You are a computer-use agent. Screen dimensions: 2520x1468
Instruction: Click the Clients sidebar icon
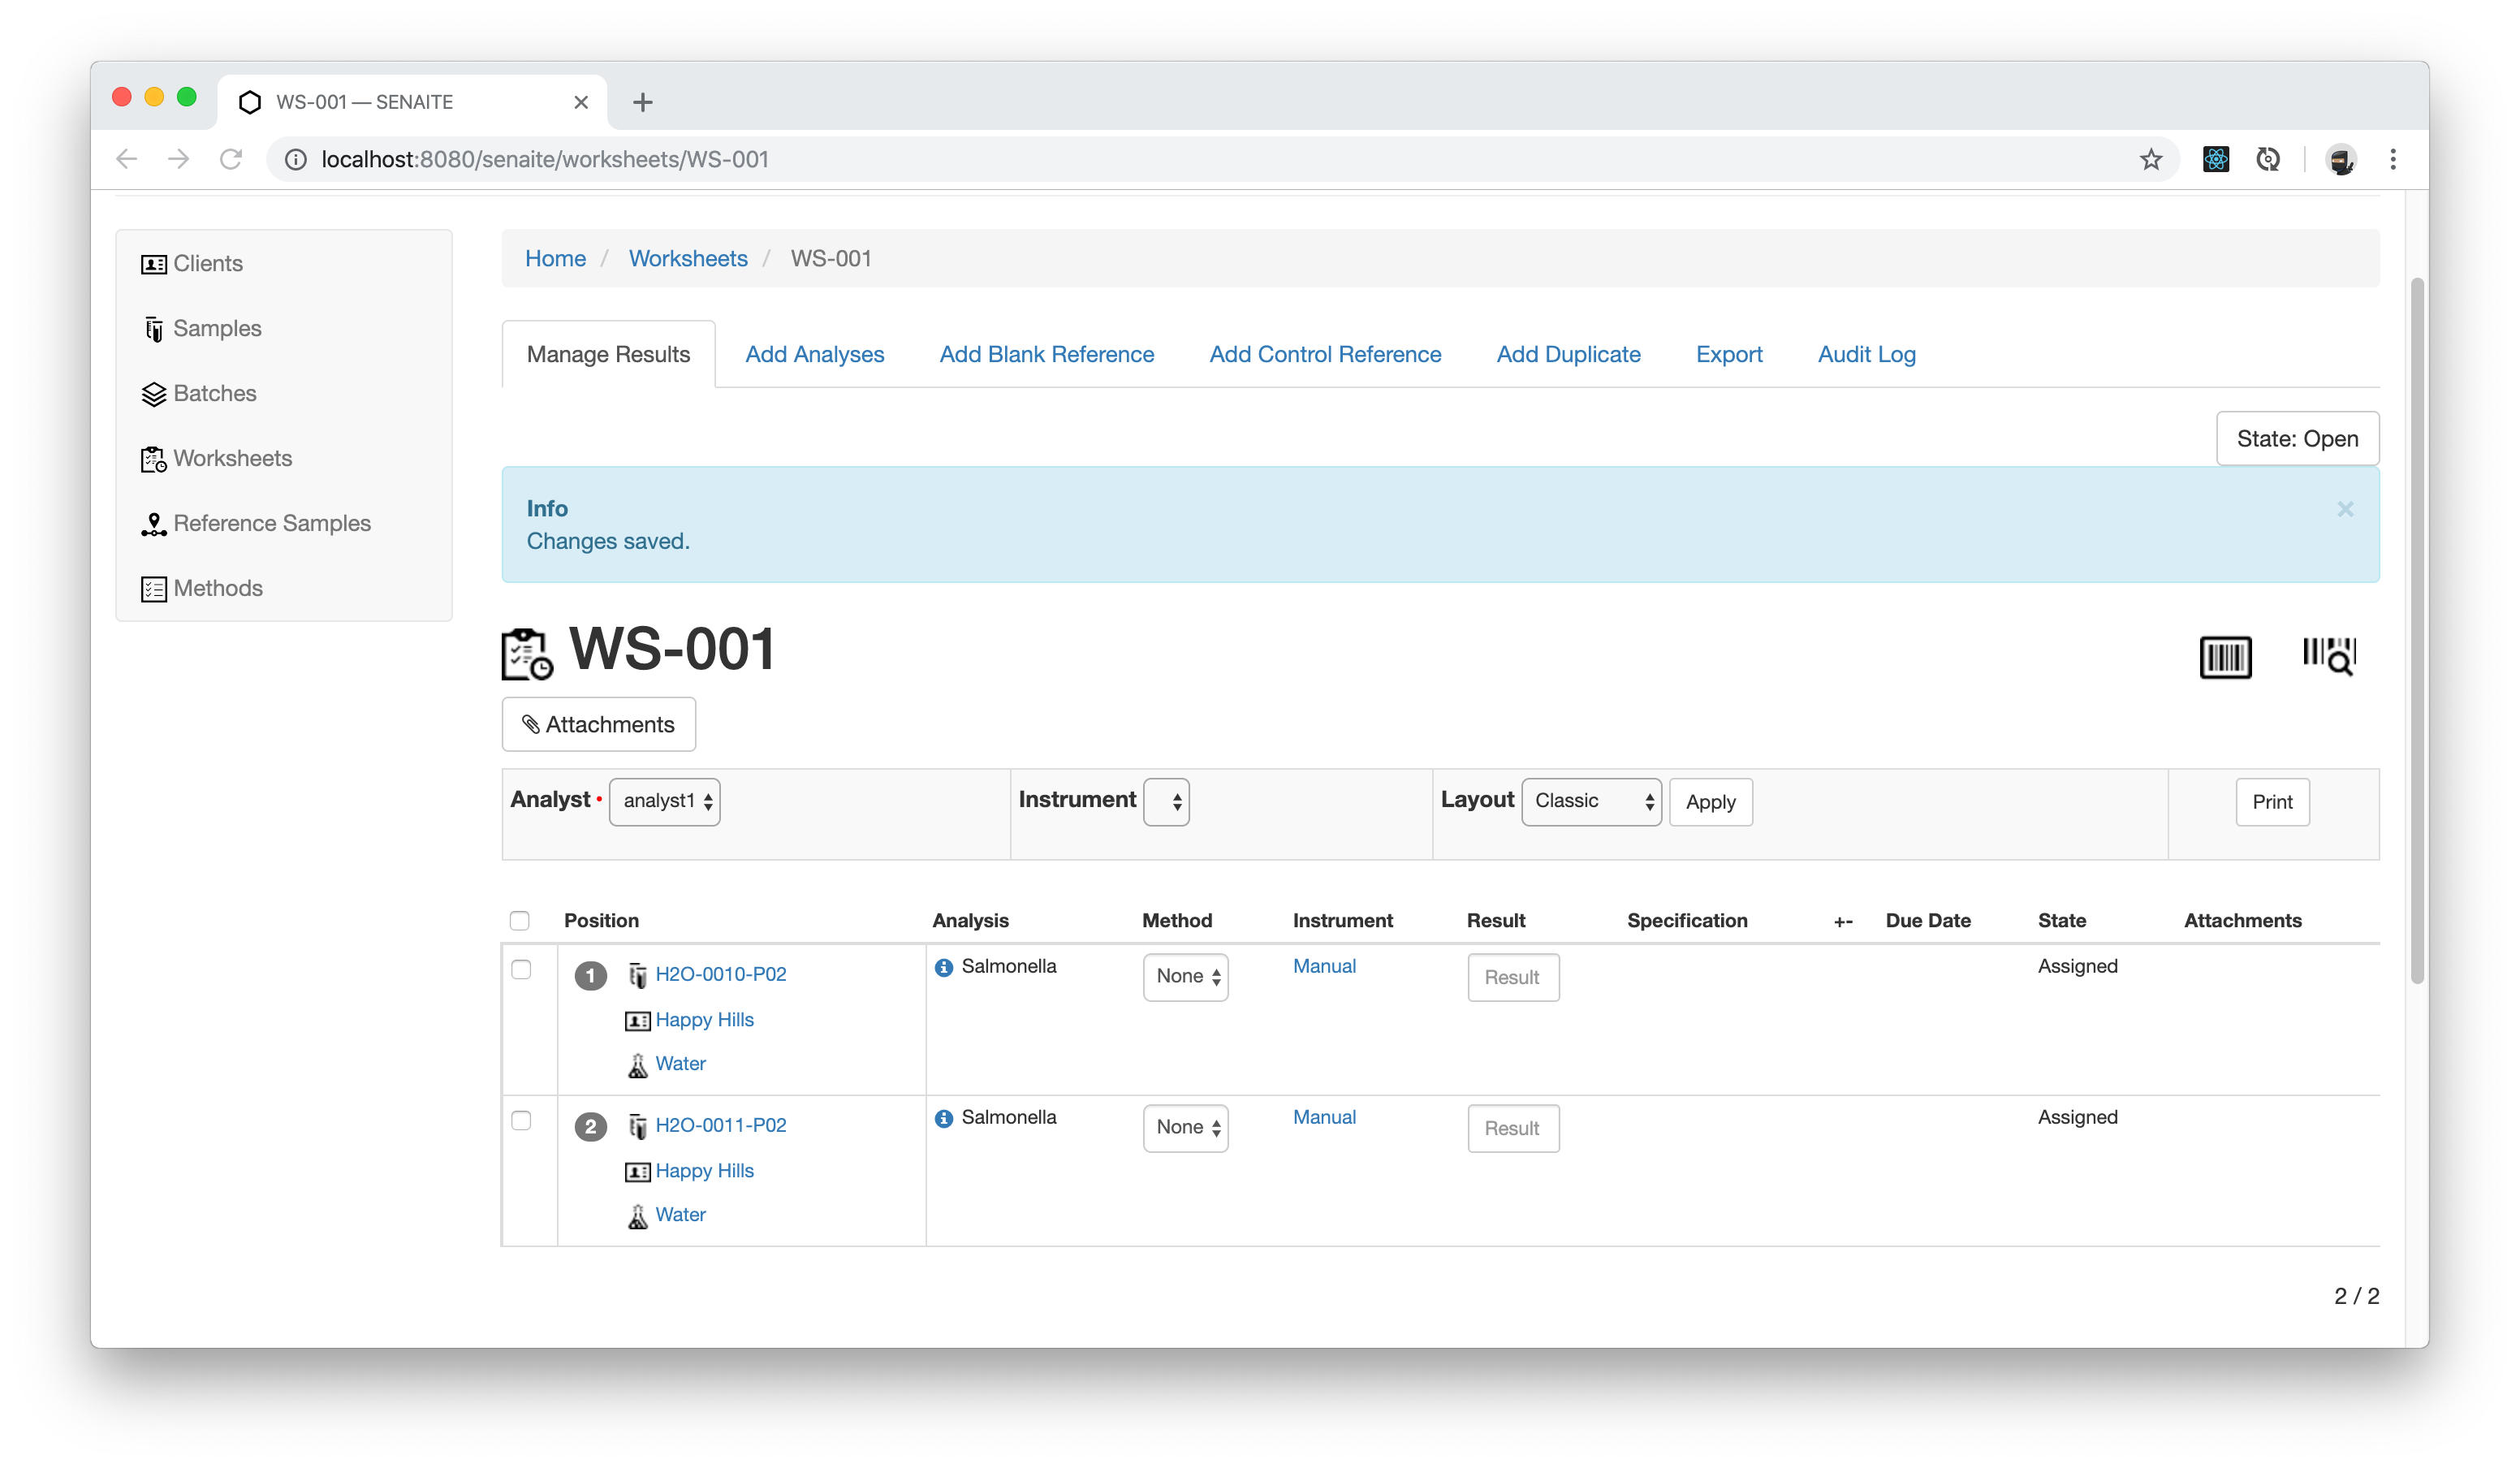point(156,262)
